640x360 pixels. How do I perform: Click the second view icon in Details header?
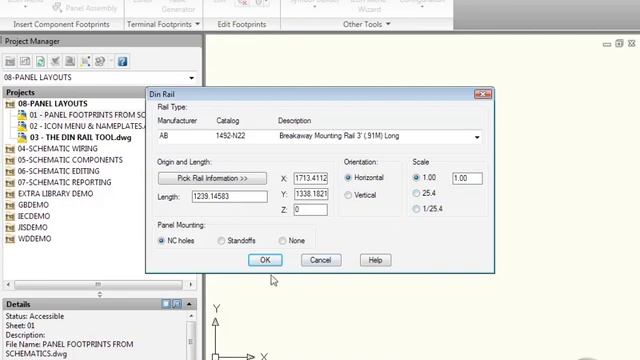point(177,304)
